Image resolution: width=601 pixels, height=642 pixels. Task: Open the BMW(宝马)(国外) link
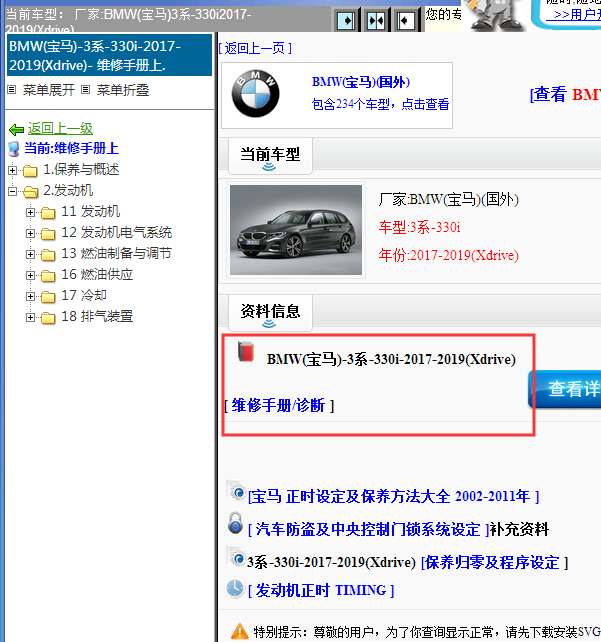click(361, 82)
